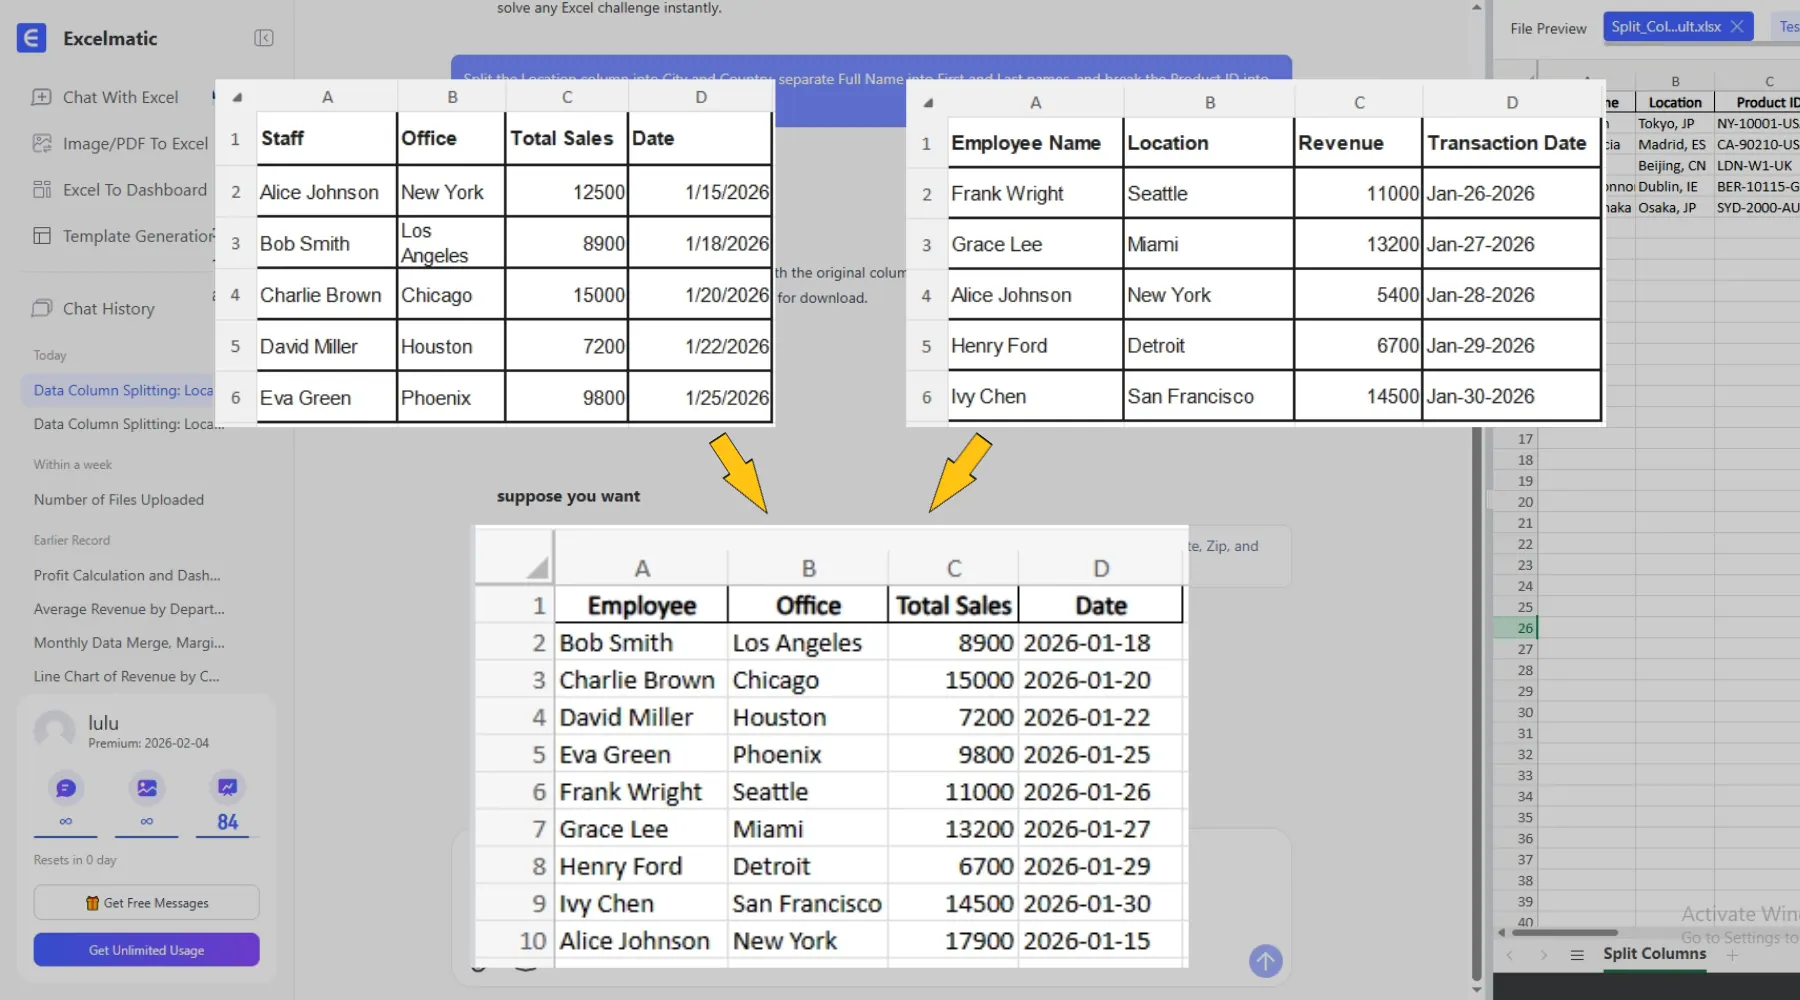1800x1000 pixels.
Task: Open Number of Files Uploaded chat
Action: point(118,500)
